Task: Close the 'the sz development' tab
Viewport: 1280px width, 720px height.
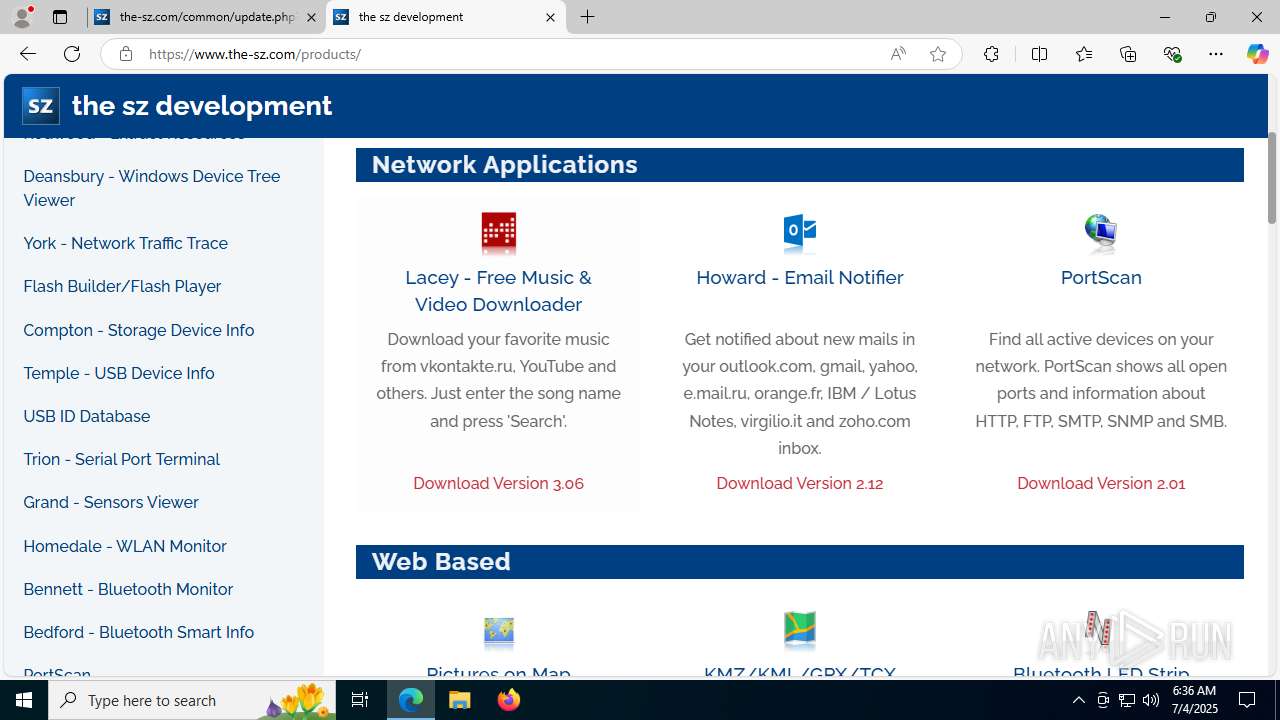Action: click(x=550, y=17)
